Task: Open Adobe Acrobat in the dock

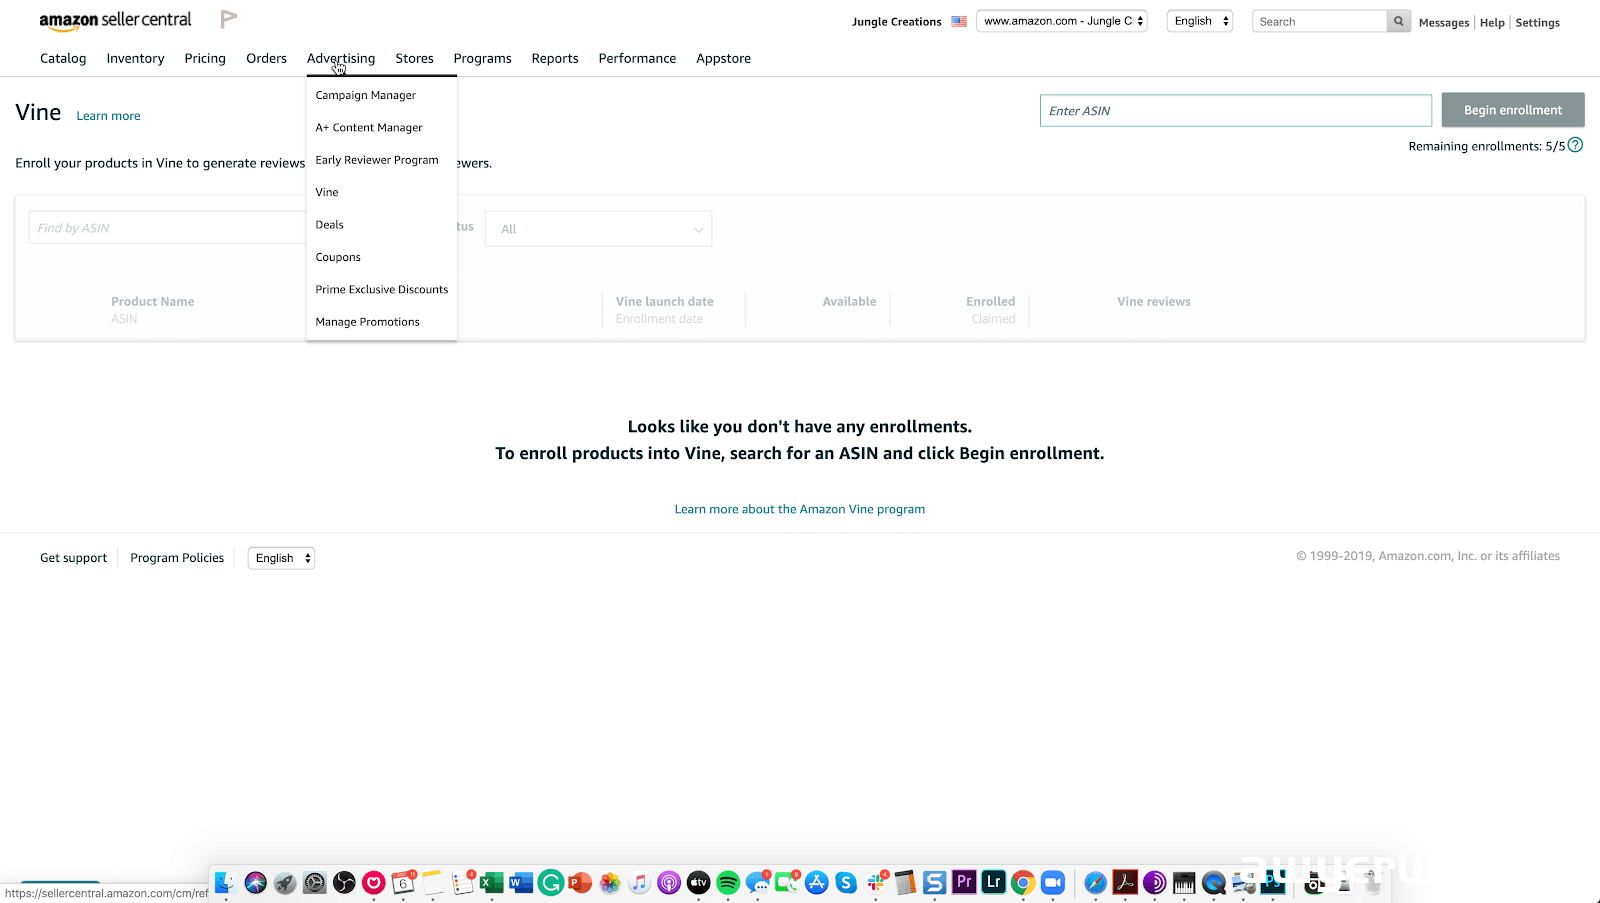Action: 1125,882
